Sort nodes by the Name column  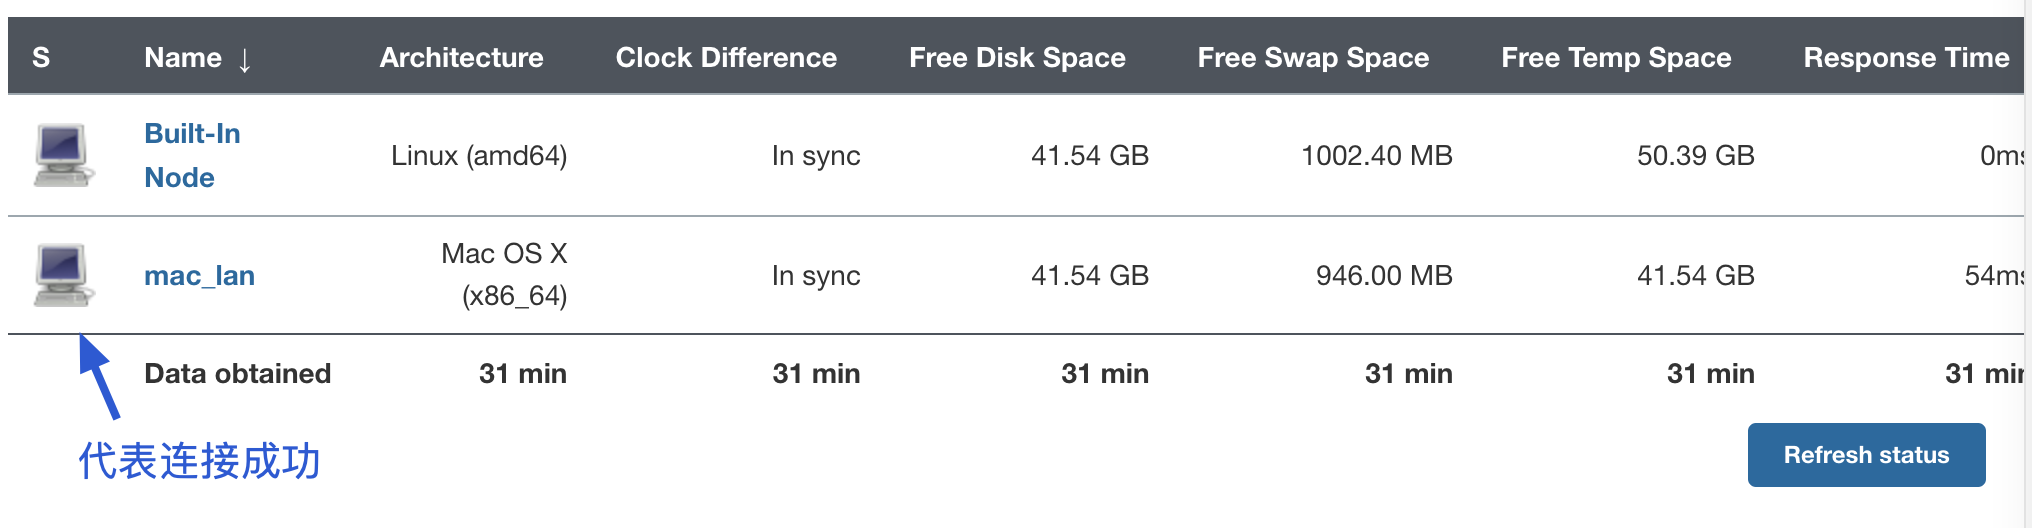click(183, 57)
